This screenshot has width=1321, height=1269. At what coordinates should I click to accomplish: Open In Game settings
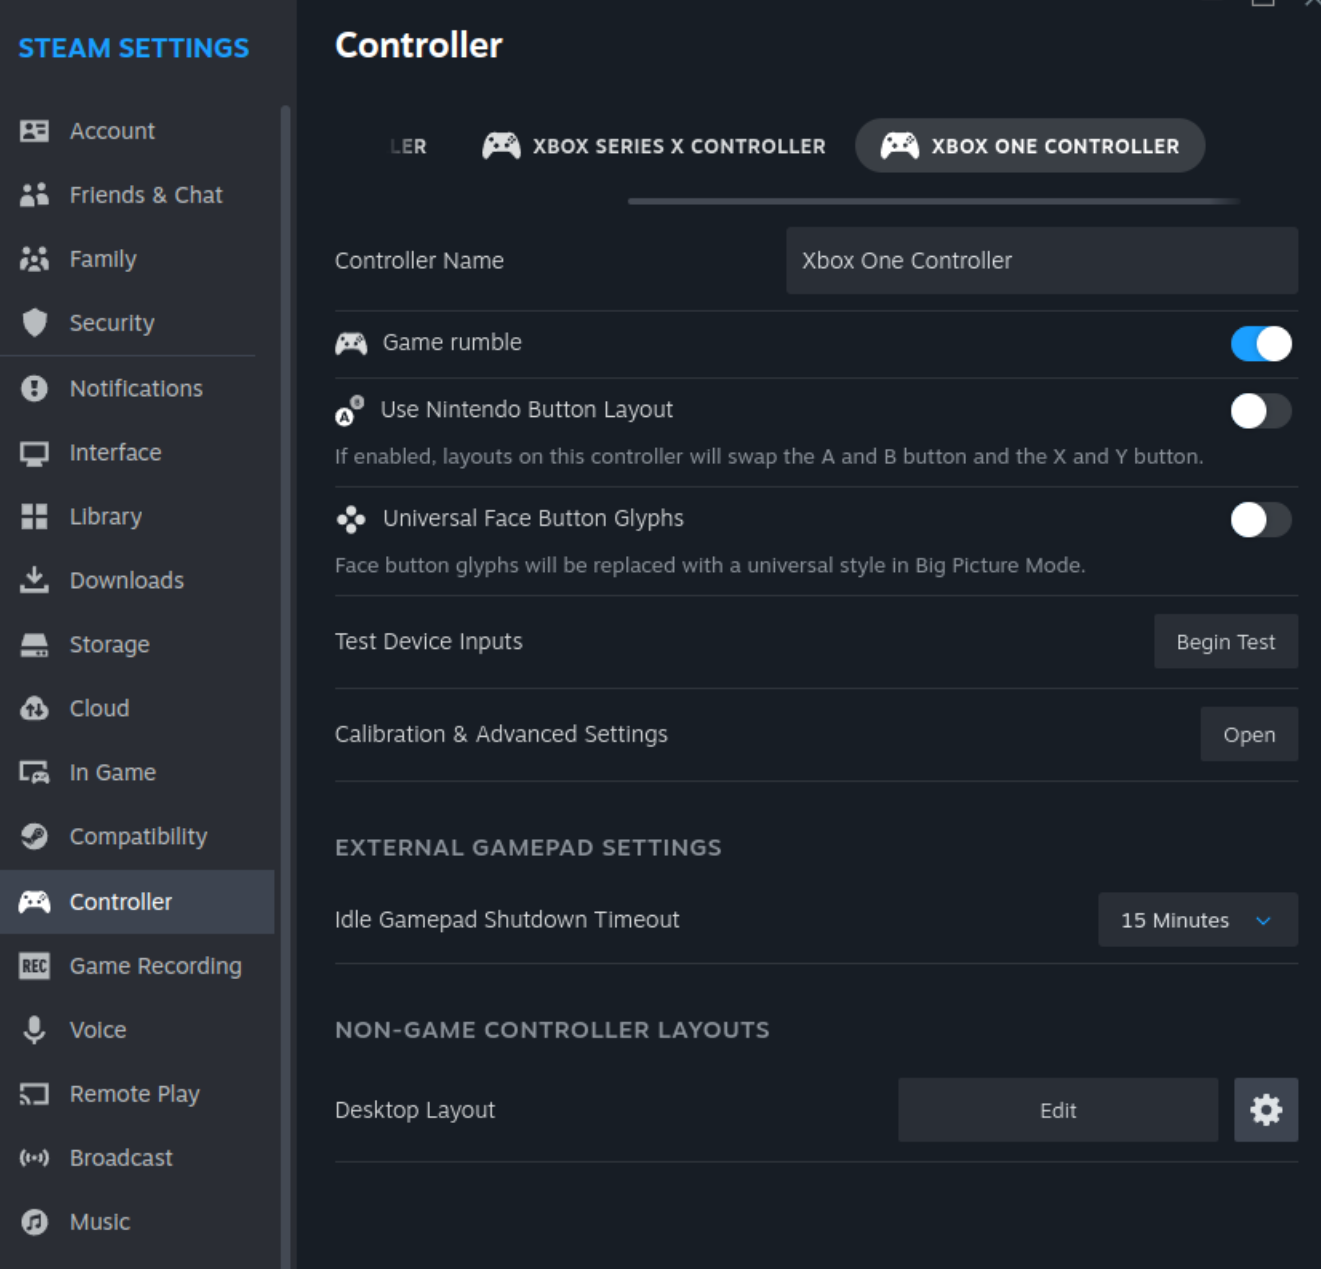click(137, 772)
